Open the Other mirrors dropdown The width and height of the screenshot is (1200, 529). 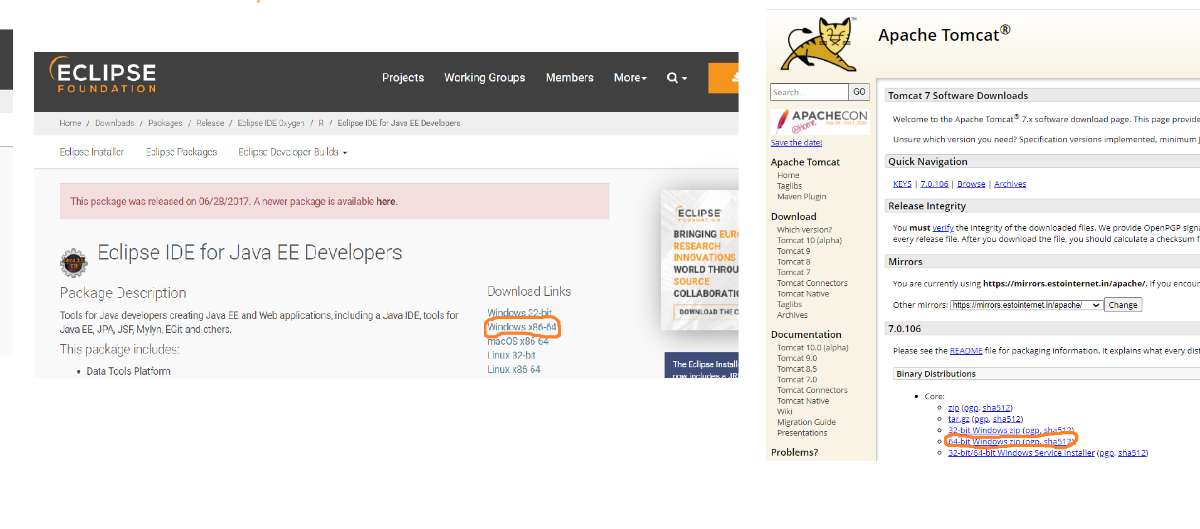click(1026, 305)
